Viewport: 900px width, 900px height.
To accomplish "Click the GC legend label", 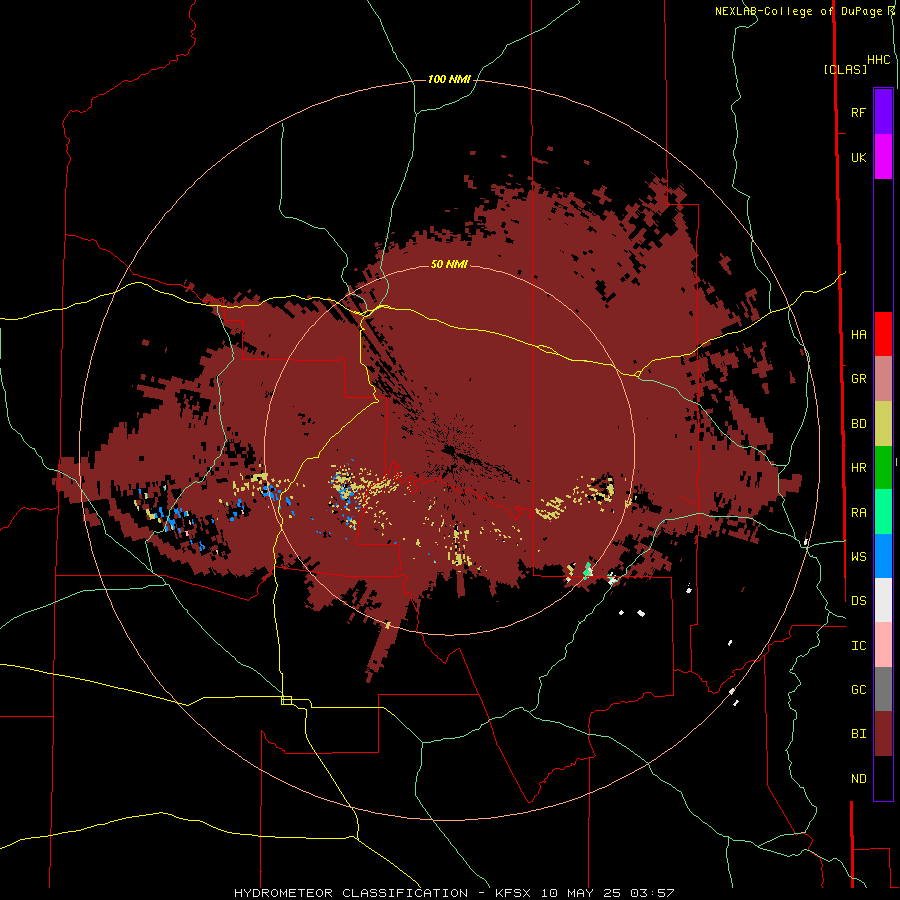I will click(858, 690).
